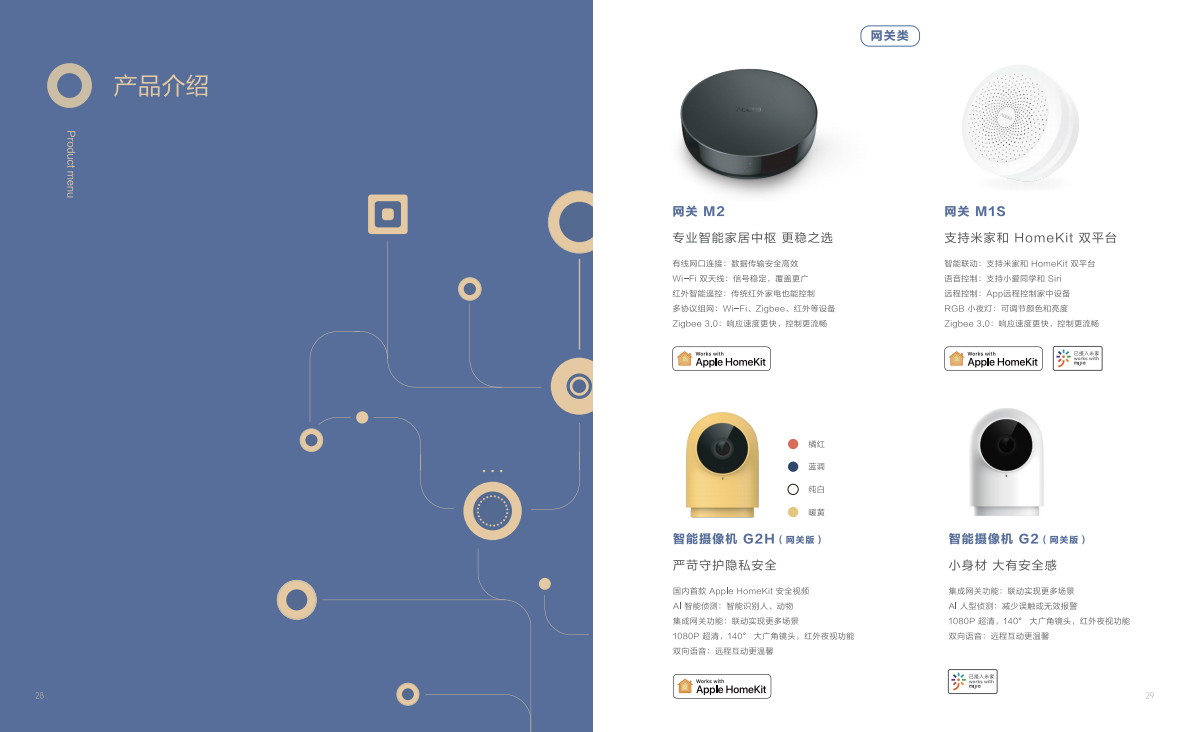Click the 网关类 category tag
The width and height of the screenshot is (1185, 732).
pos(890,36)
